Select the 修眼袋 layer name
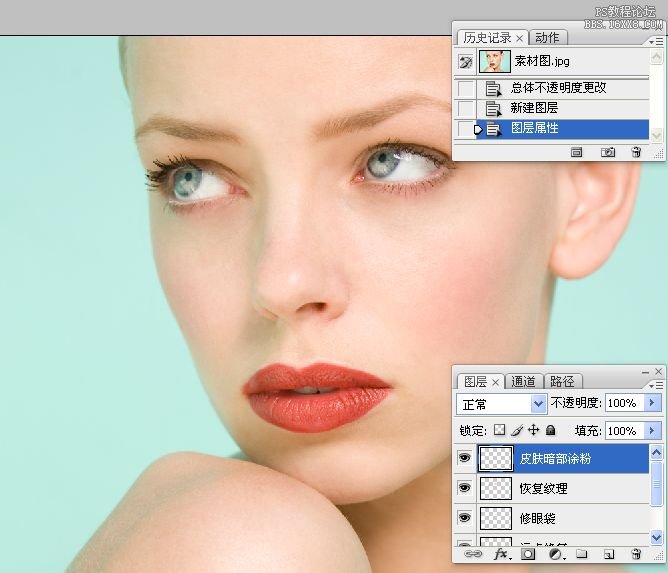Image resolution: width=668 pixels, height=573 pixels. [x=538, y=518]
